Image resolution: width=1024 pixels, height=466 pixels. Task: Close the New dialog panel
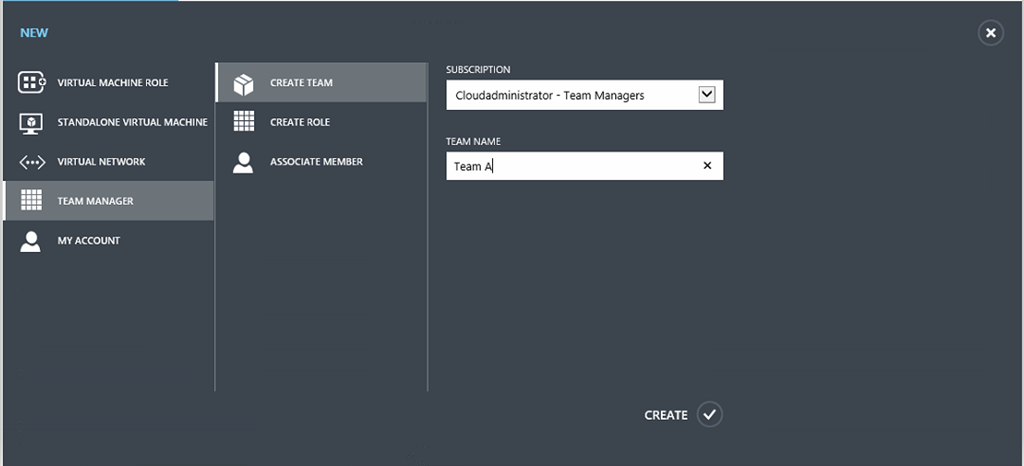[990, 33]
